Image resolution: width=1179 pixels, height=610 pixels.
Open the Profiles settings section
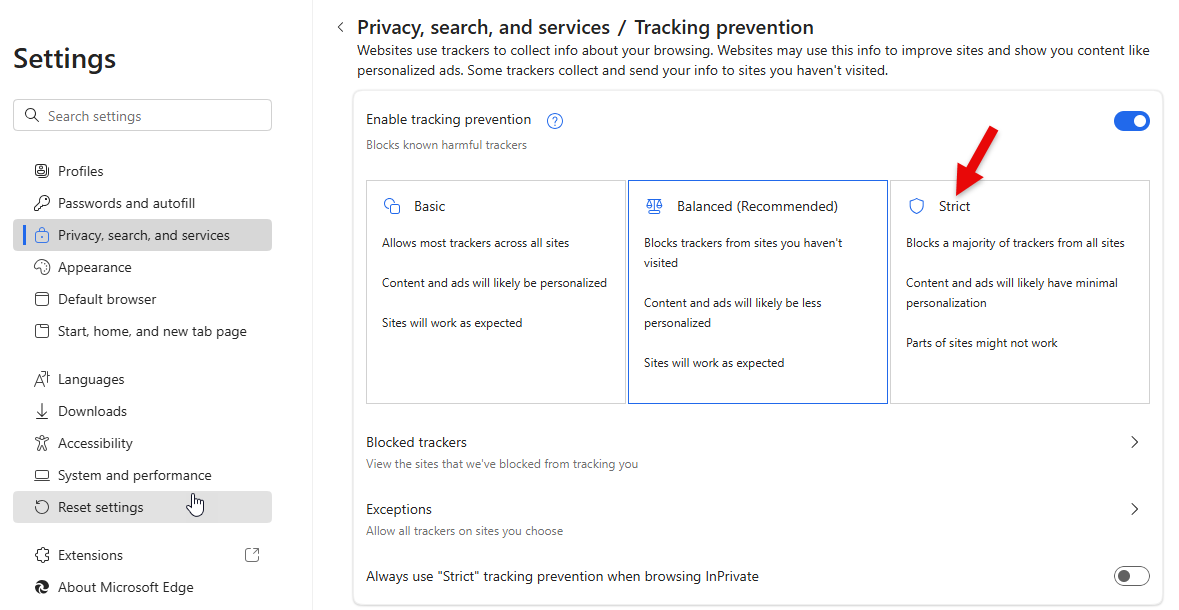(x=142, y=171)
